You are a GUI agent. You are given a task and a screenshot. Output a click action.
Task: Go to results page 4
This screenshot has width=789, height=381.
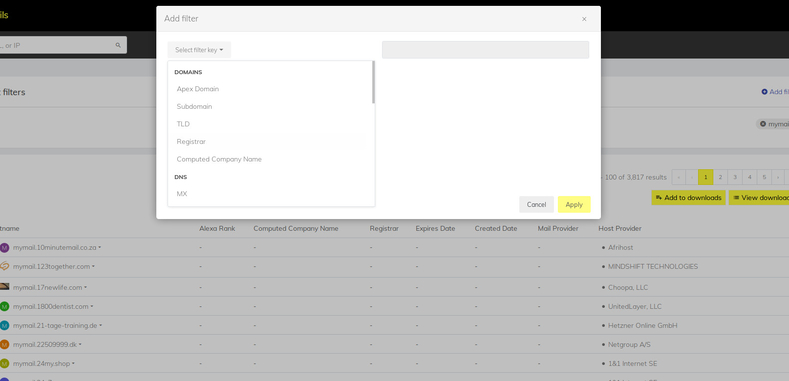click(x=749, y=177)
